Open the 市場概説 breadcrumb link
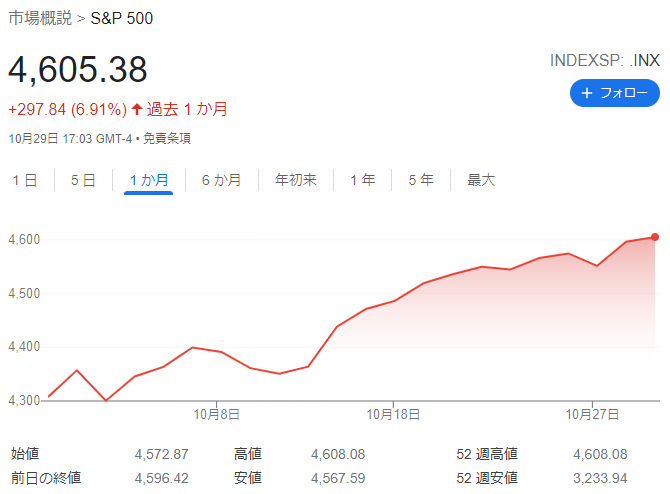The image size is (670, 494). [40, 18]
